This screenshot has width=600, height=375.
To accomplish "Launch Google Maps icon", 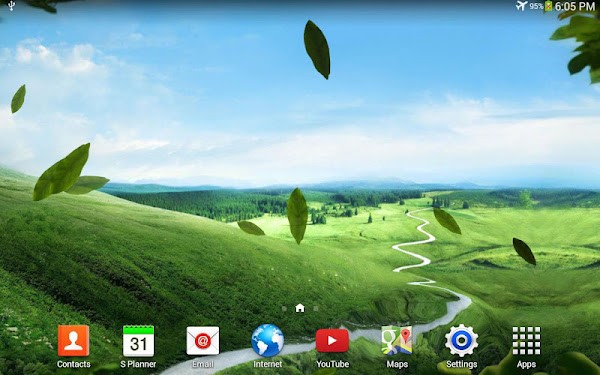I will (397, 341).
